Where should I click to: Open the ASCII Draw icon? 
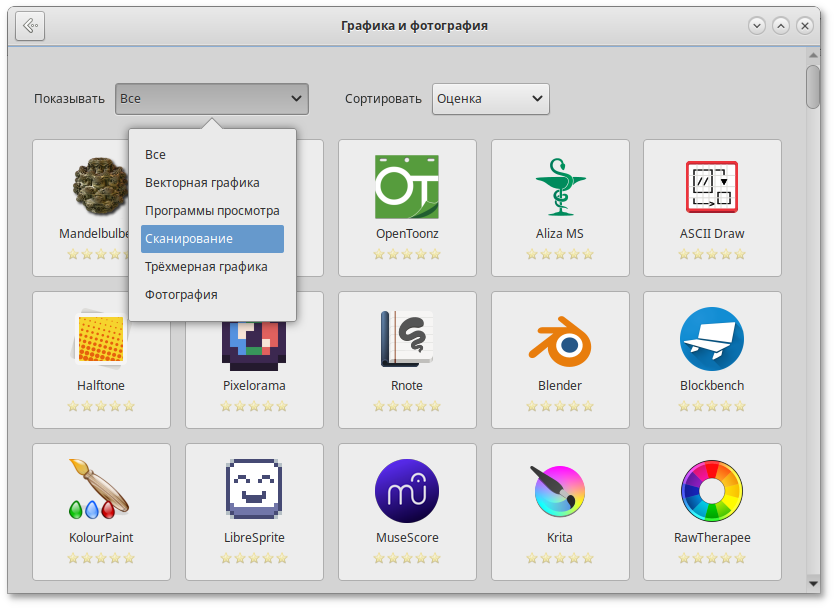tap(711, 187)
